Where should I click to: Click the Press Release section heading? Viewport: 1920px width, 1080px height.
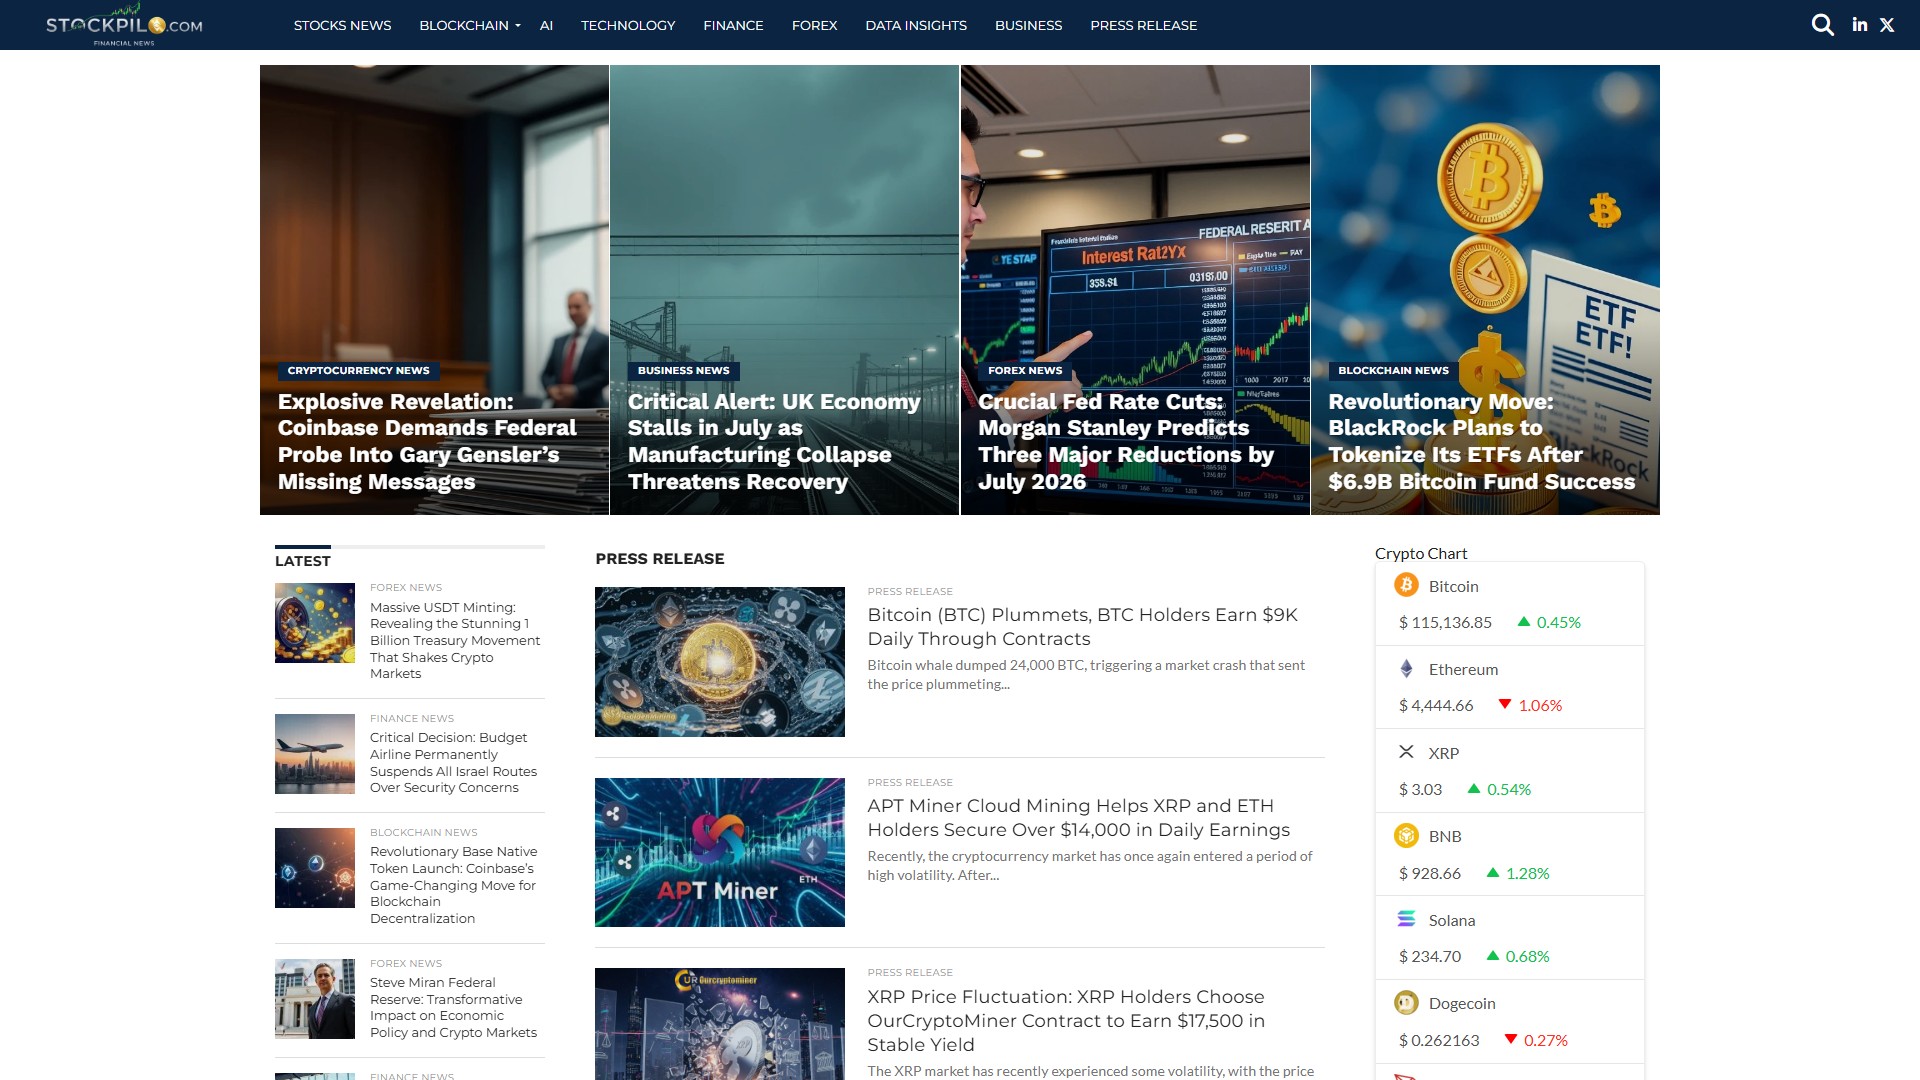tap(660, 559)
